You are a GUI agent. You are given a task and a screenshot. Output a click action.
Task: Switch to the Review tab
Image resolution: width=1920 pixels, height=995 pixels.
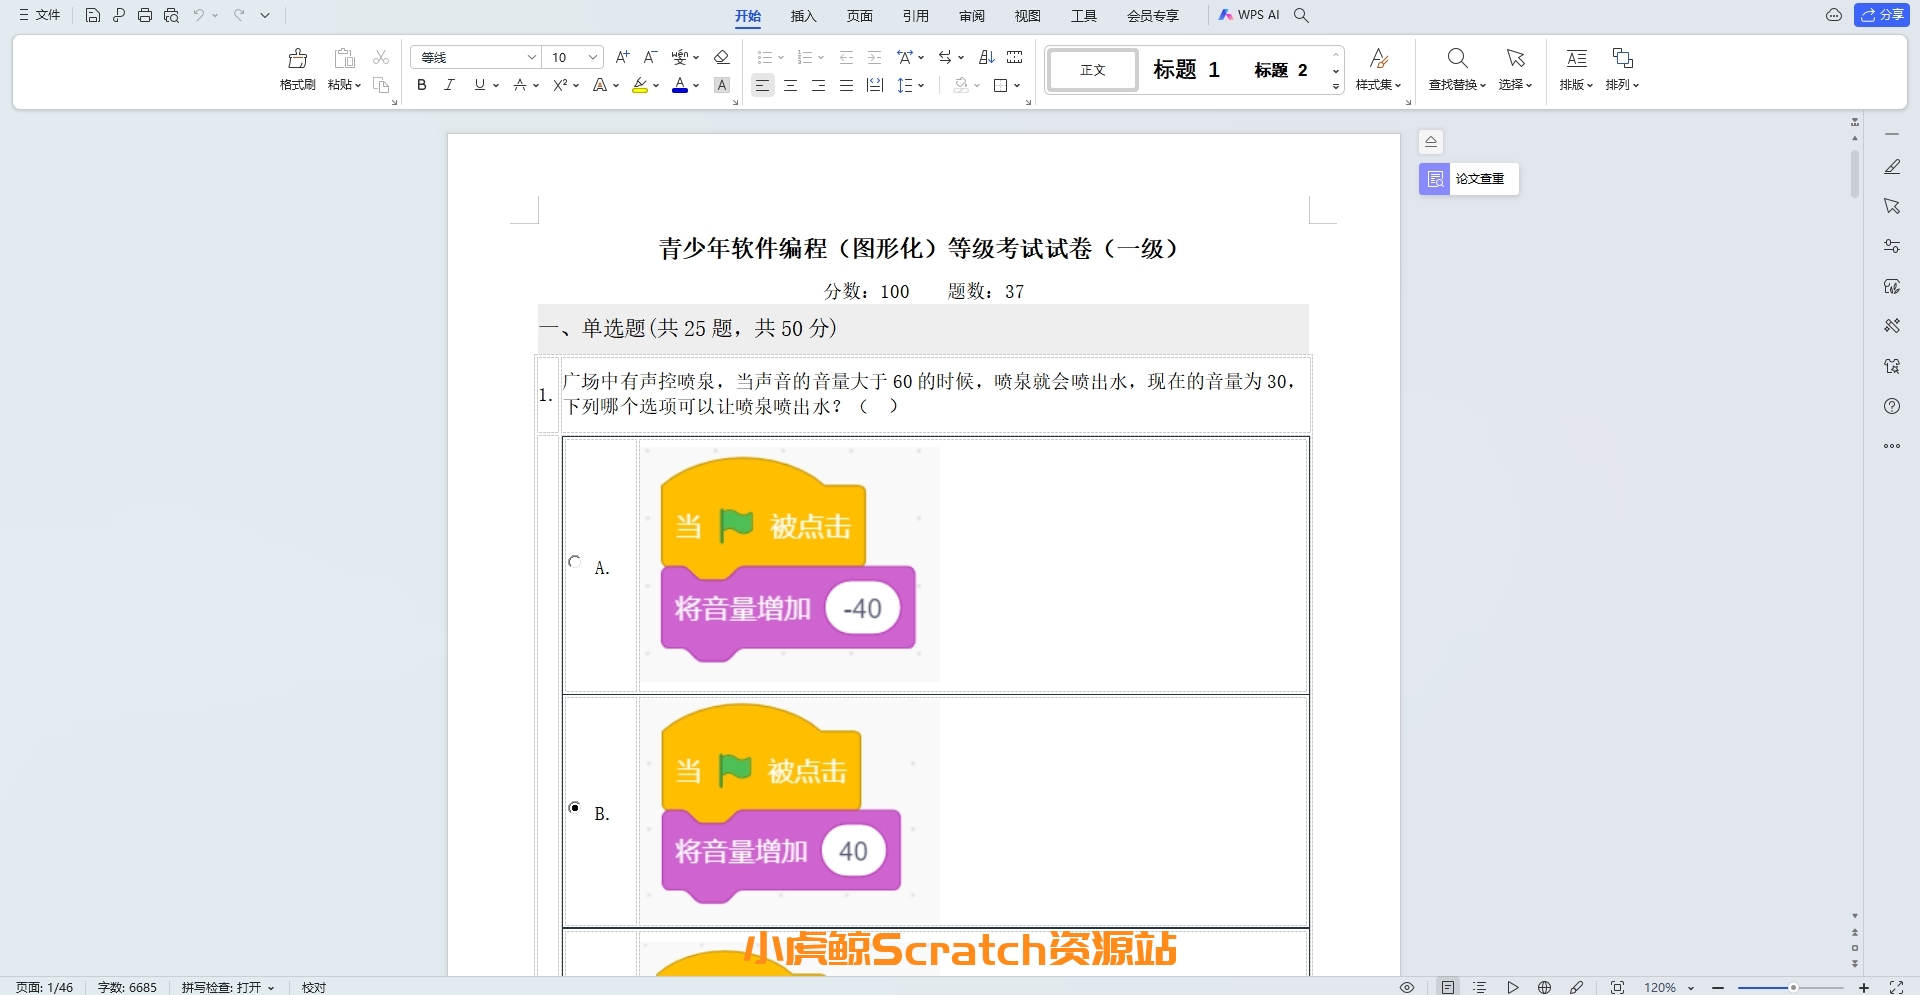click(971, 16)
